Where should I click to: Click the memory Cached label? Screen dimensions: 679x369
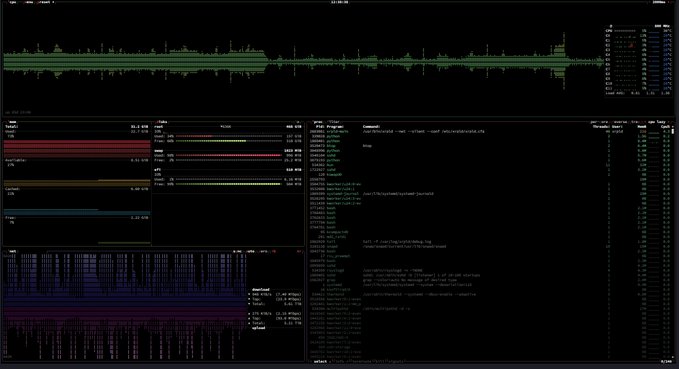pos(12,189)
